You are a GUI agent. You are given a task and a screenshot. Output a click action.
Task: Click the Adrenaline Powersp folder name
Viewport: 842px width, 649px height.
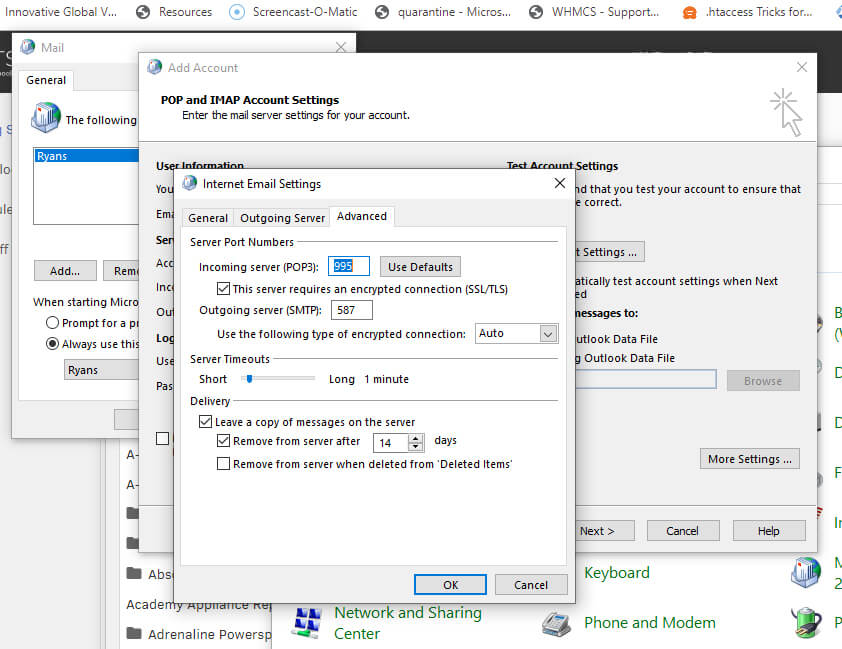click(209, 634)
